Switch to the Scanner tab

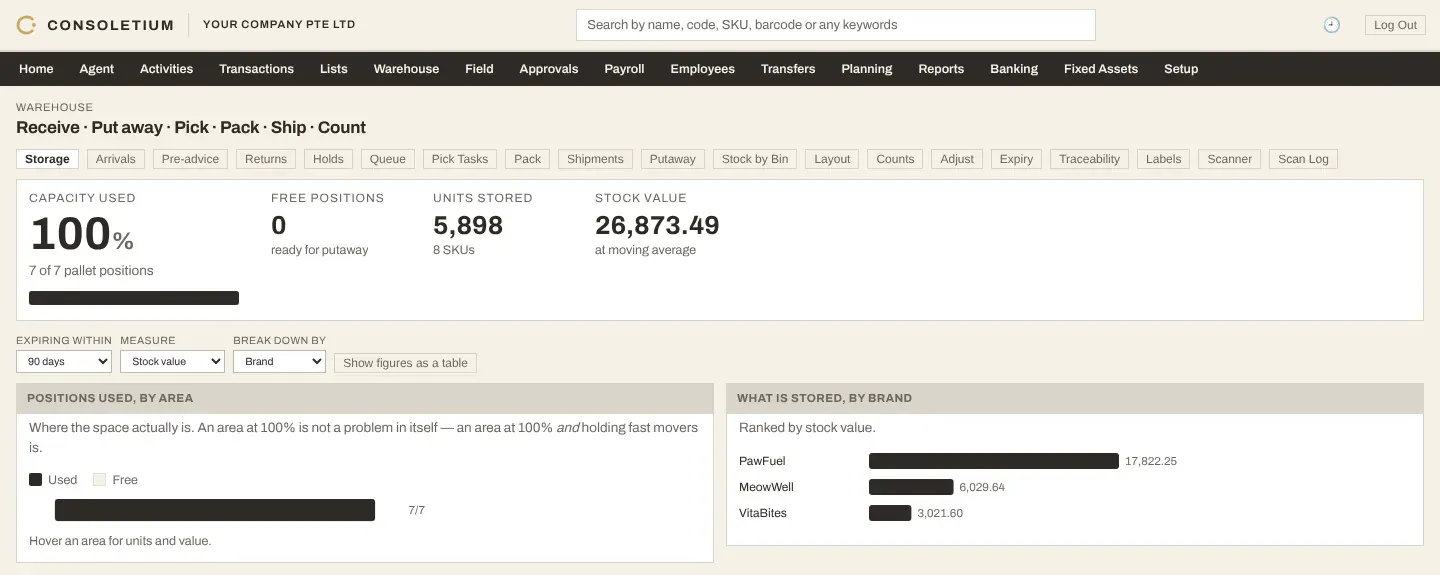click(x=1230, y=159)
